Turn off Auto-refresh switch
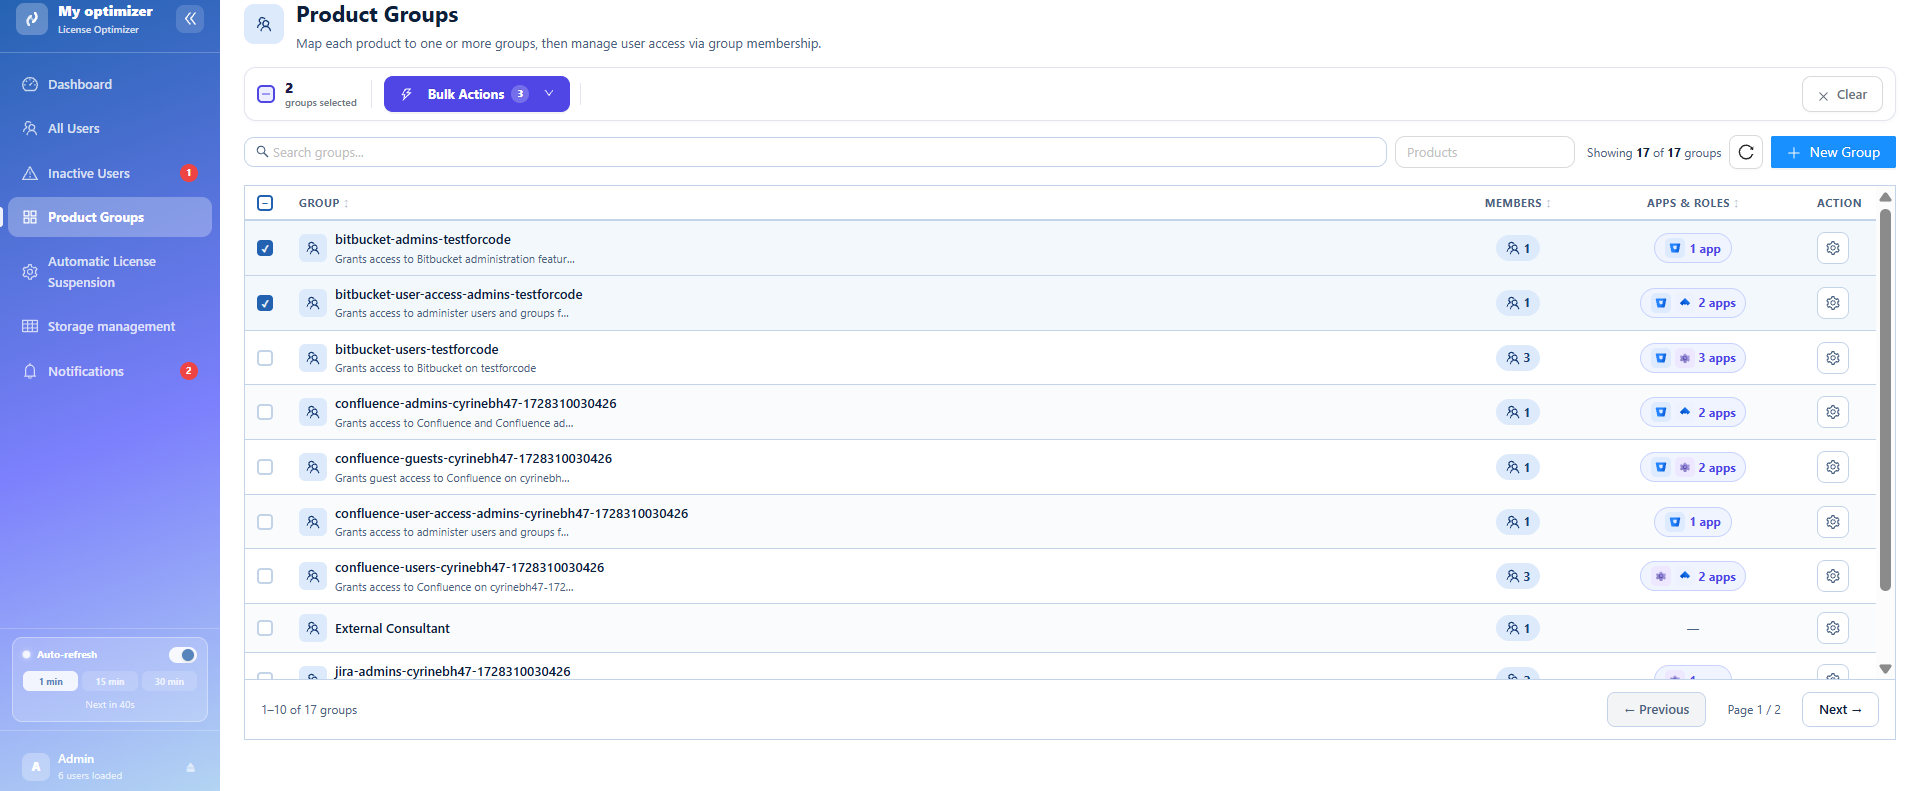This screenshot has width=1919, height=791. [182, 655]
